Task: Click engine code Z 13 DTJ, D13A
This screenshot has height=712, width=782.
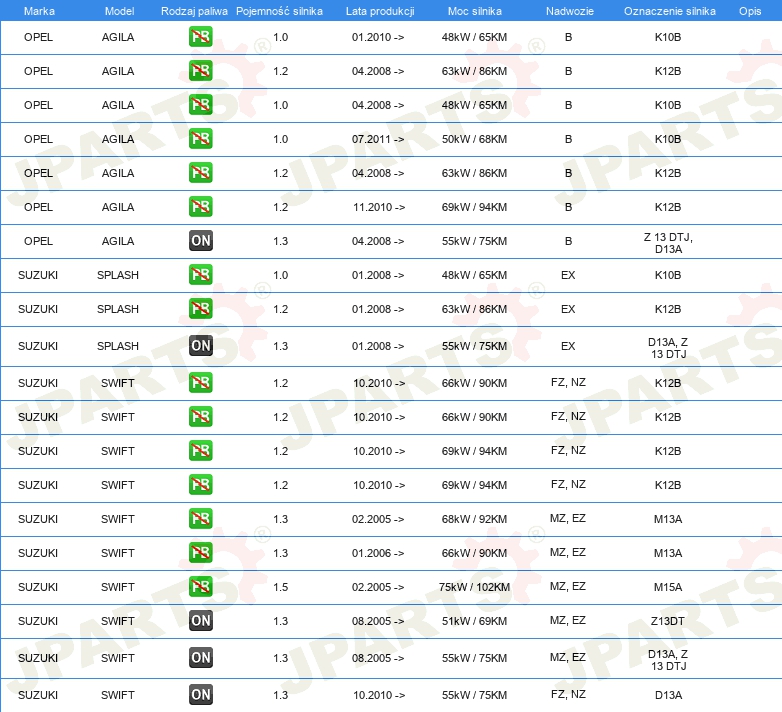Action: coord(668,243)
